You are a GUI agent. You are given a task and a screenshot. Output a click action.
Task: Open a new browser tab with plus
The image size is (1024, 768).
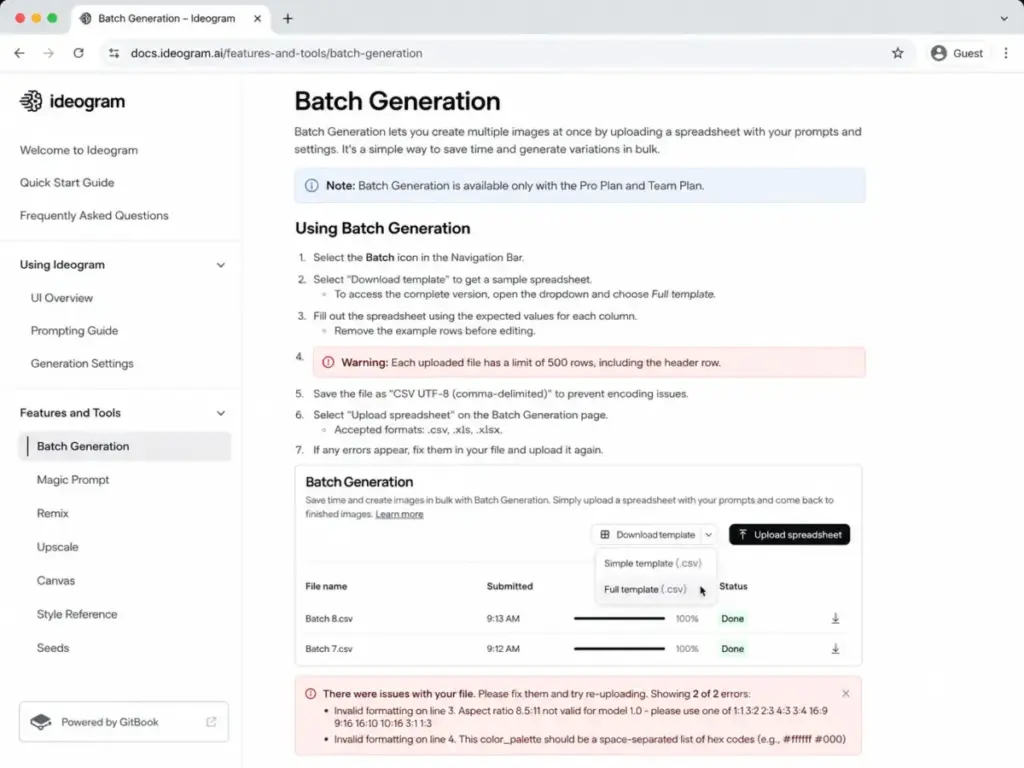(288, 18)
